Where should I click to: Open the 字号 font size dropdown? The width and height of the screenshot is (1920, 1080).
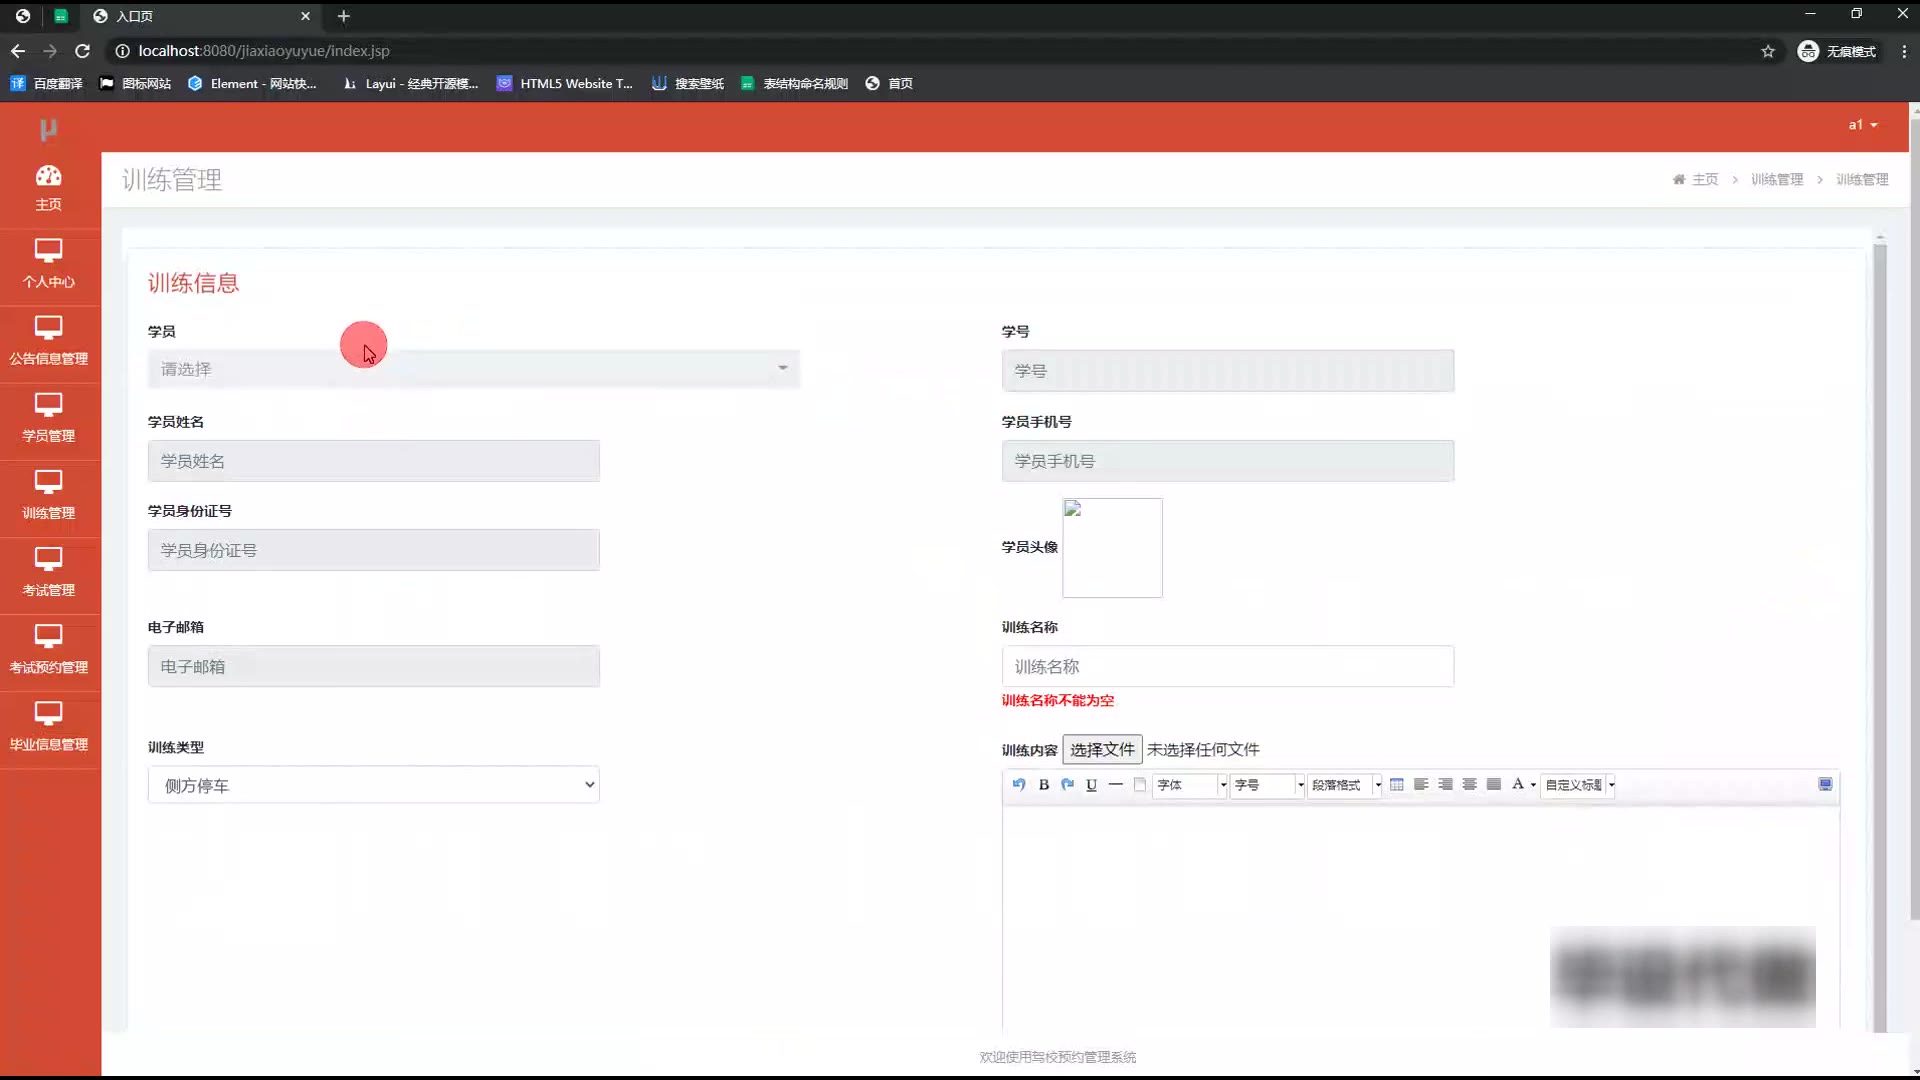(x=1267, y=785)
